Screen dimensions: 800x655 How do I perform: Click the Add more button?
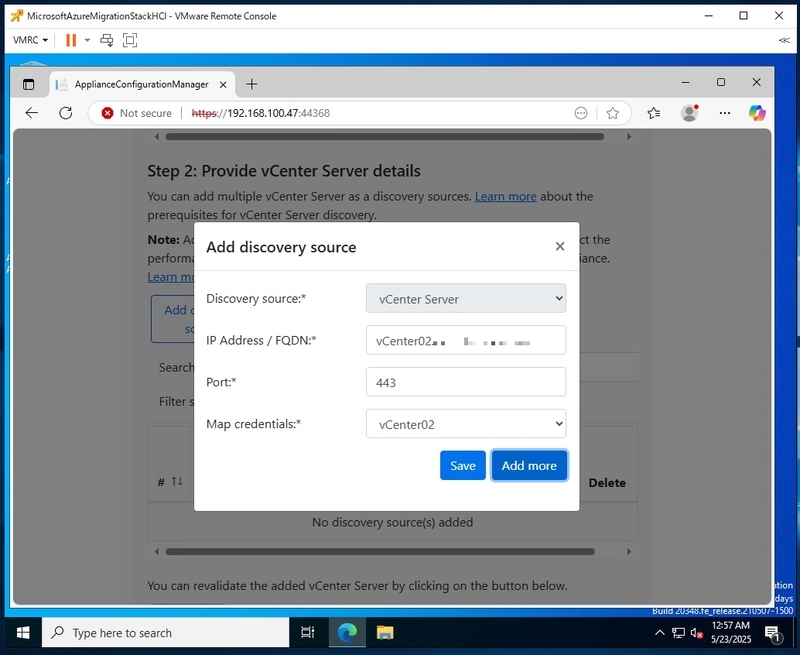(x=529, y=465)
